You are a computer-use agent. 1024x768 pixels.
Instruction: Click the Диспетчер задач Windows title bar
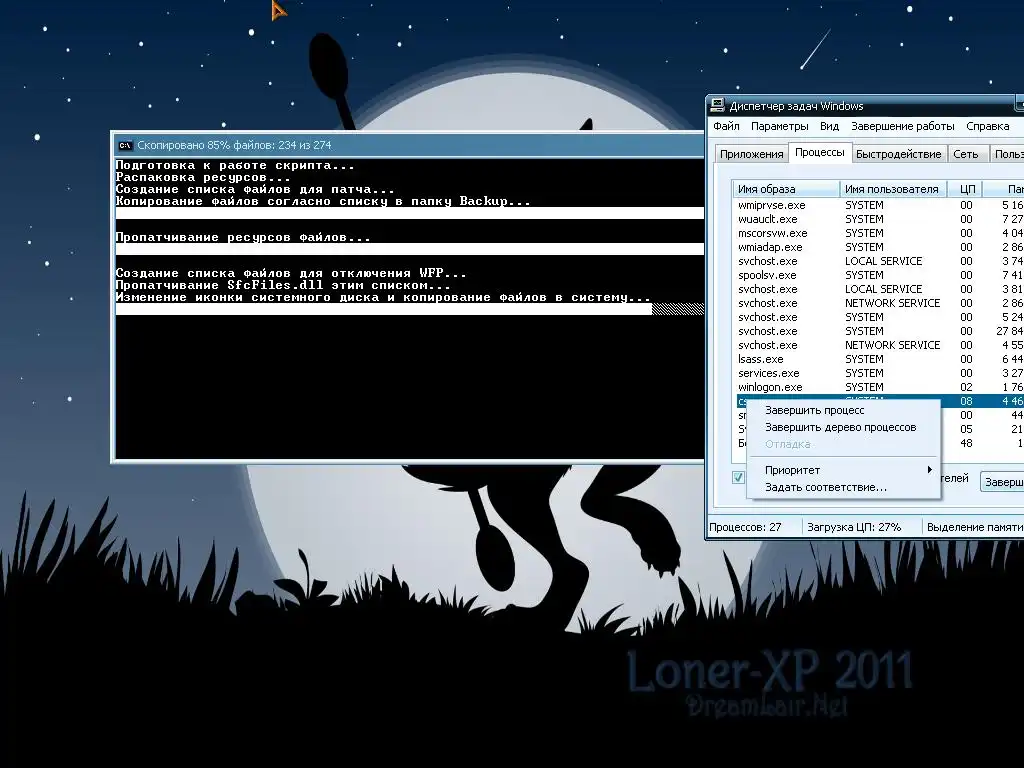(865, 106)
